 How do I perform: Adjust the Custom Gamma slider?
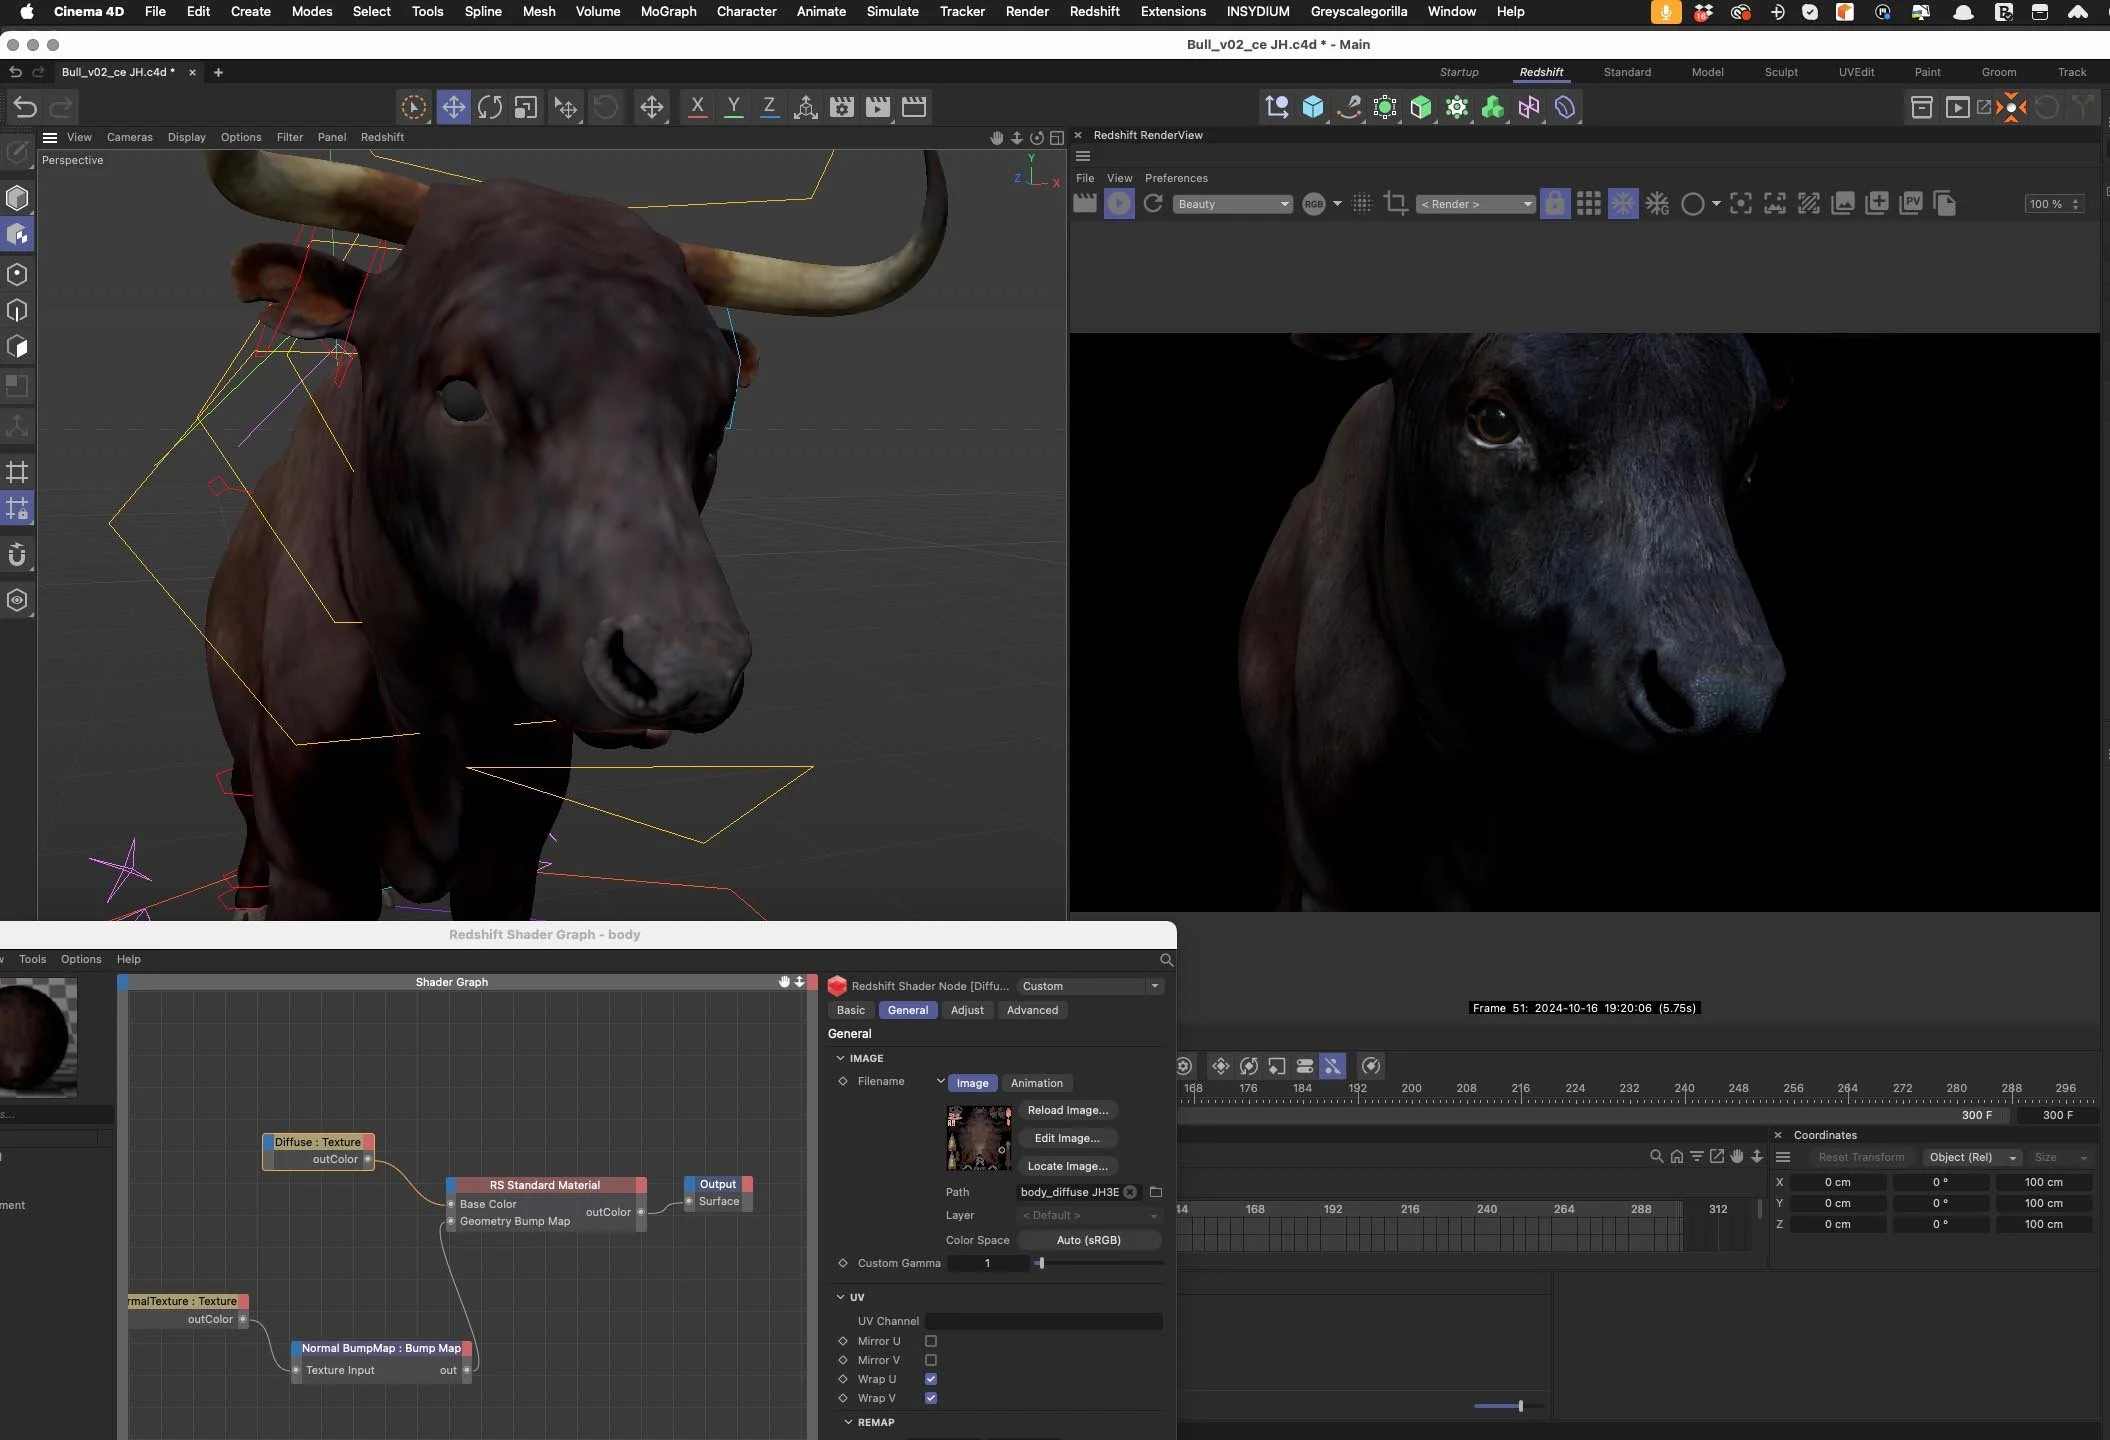(x=1041, y=1263)
